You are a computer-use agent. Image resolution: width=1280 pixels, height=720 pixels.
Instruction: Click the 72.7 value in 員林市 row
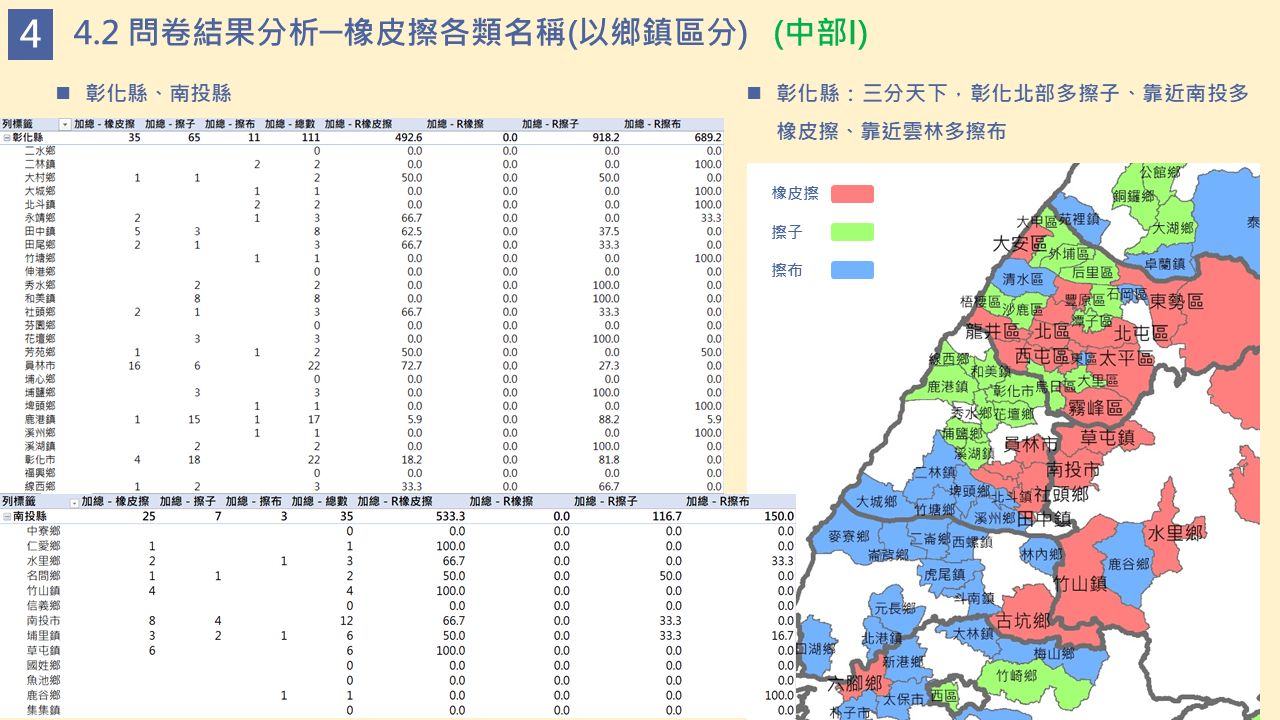pyautogui.click(x=412, y=366)
